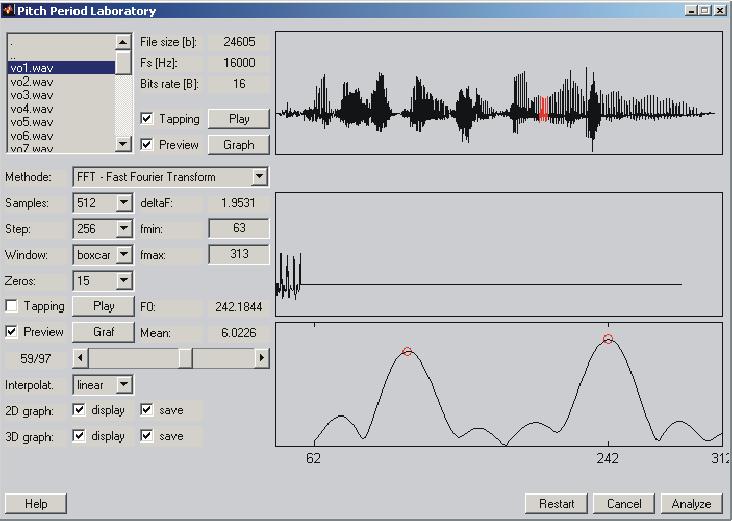Select vo5.wav in the file list
The height and width of the screenshot is (521, 732).
click(61, 122)
